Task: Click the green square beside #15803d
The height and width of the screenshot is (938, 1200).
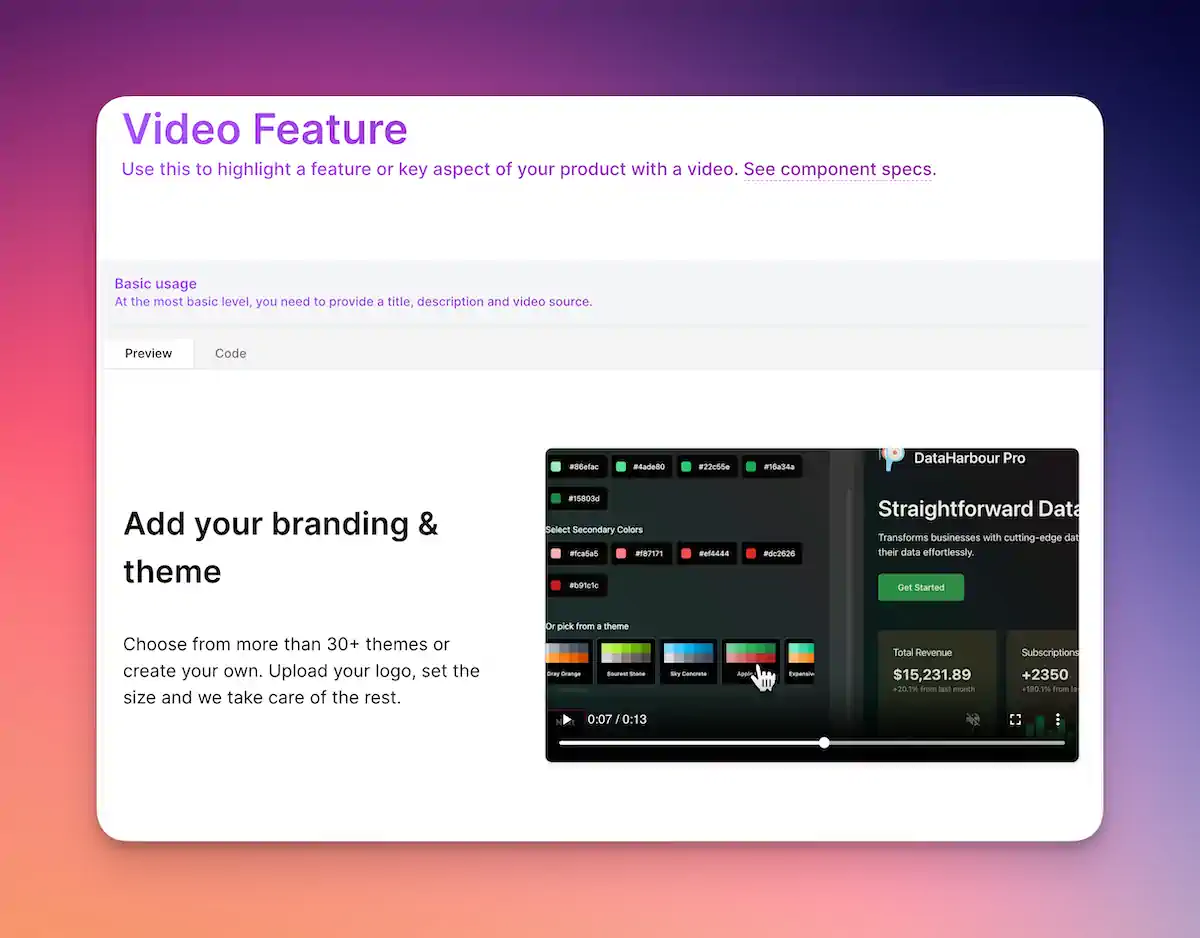Action: 555,498
